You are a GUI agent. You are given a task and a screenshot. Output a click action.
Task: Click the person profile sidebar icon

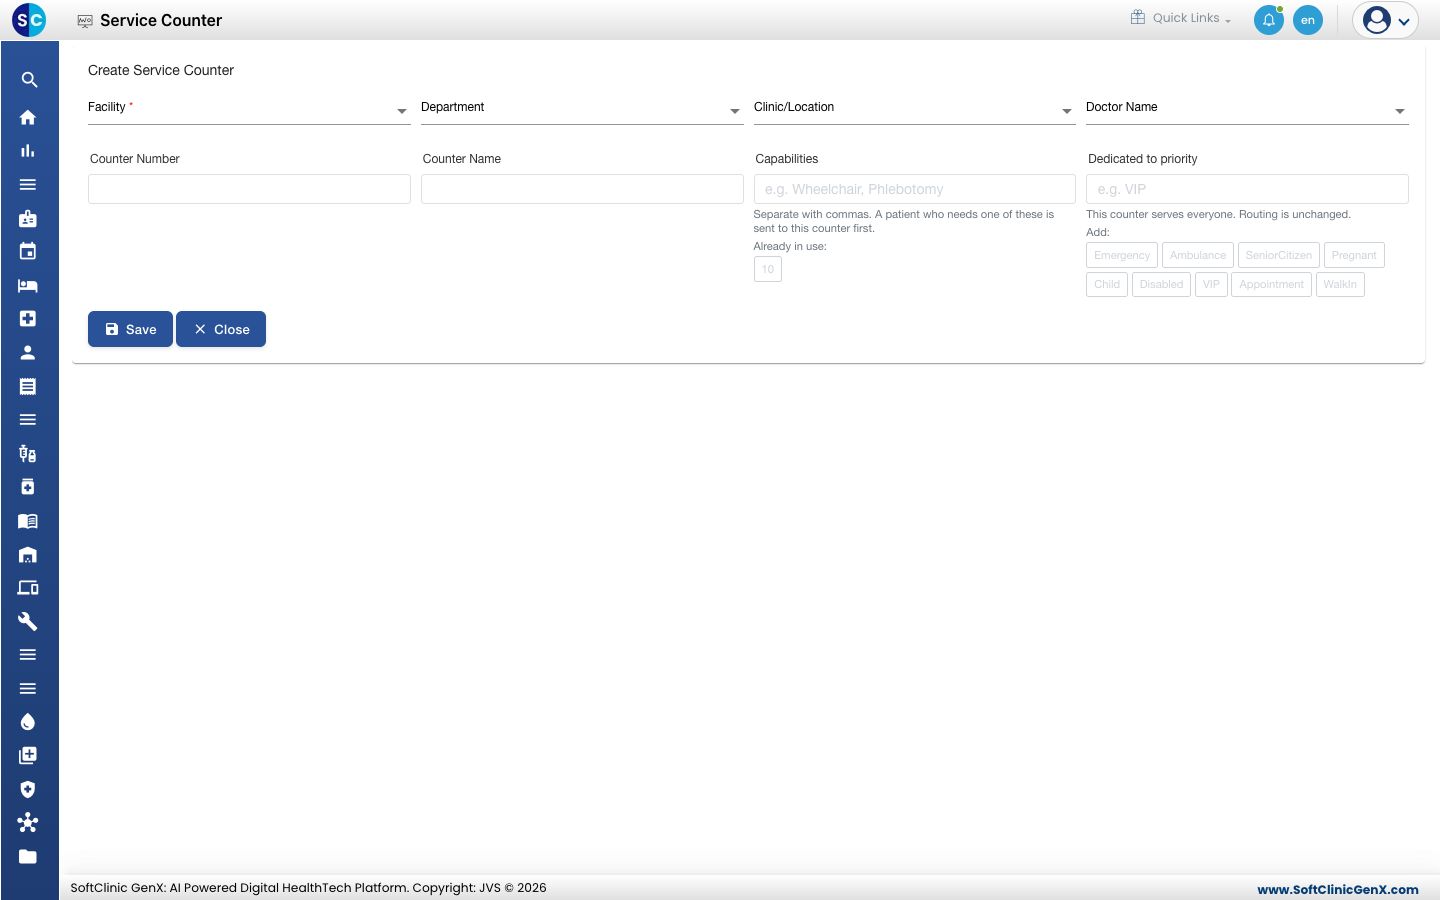tap(28, 353)
